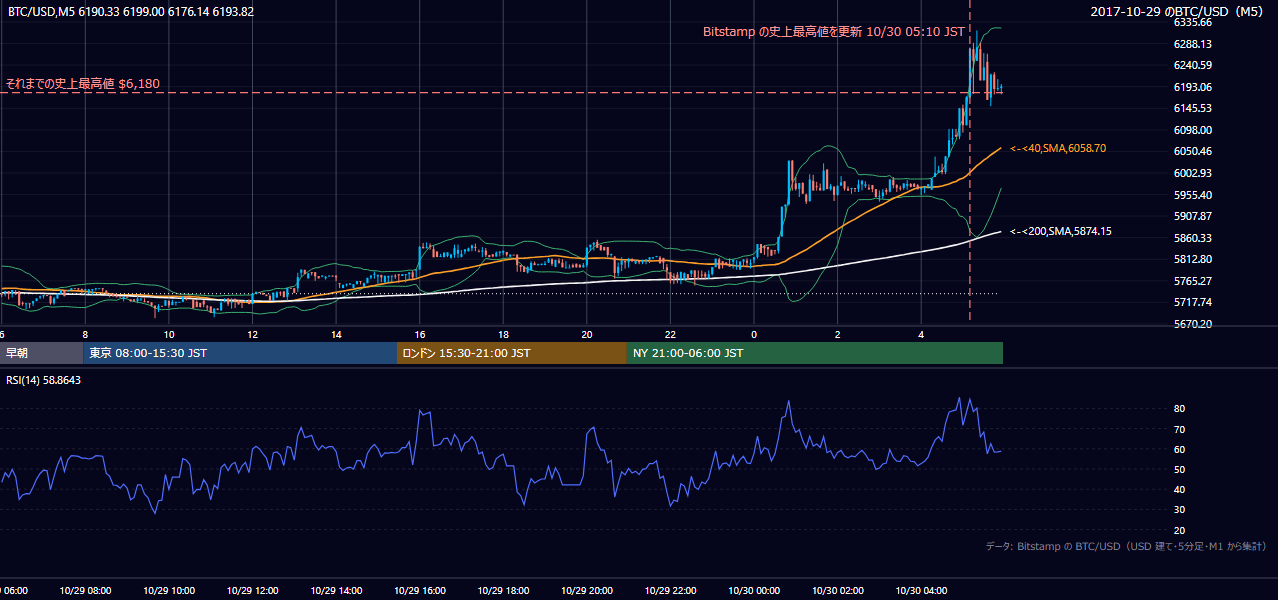Click the RSI 60 level label
The height and width of the screenshot is (600, 1278).
pos(1179,449)
